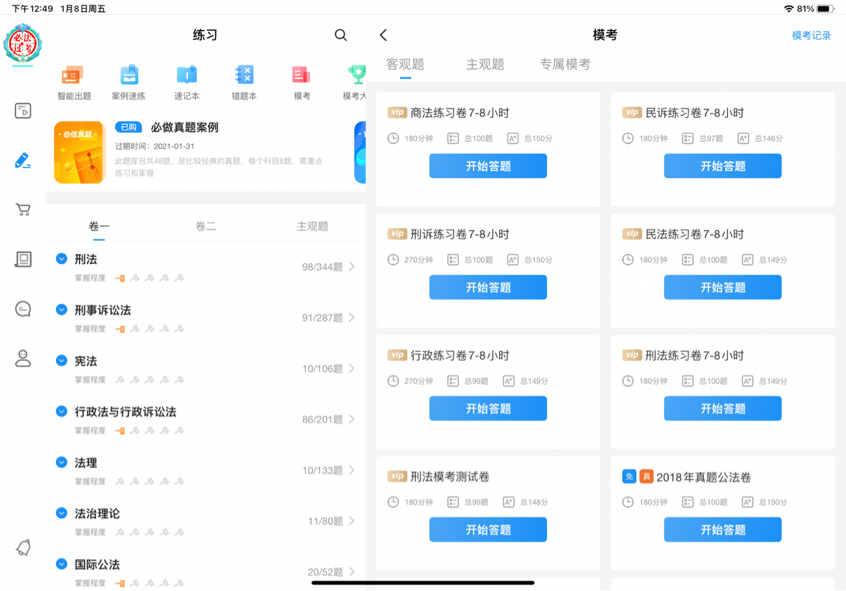The height and width of the screenshot is (591, 846).
Task: Select the pencil practice sidebar icon
Action: 23,160
